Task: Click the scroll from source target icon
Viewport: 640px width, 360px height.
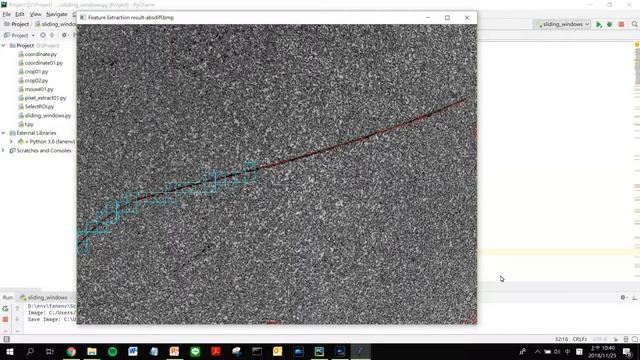Action: click(x=43, y=35)
